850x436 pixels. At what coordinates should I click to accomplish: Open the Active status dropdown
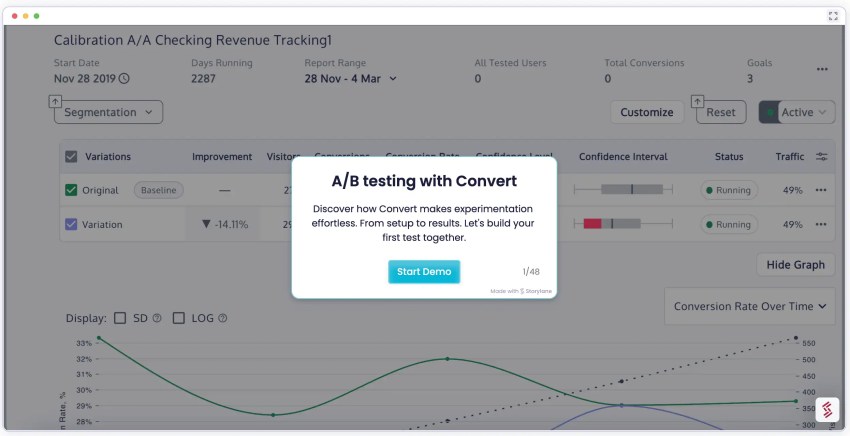click(797, 112)
